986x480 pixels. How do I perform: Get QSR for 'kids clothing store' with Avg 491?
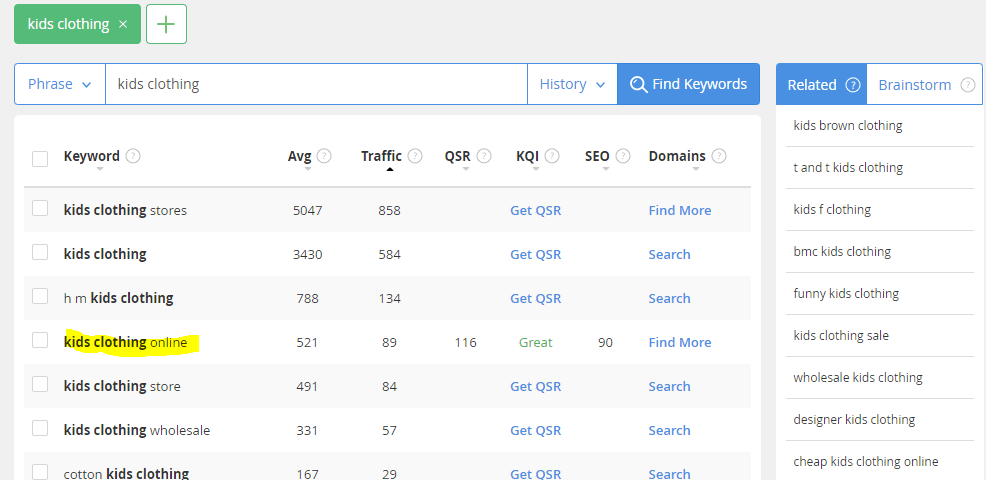[535, 386]
